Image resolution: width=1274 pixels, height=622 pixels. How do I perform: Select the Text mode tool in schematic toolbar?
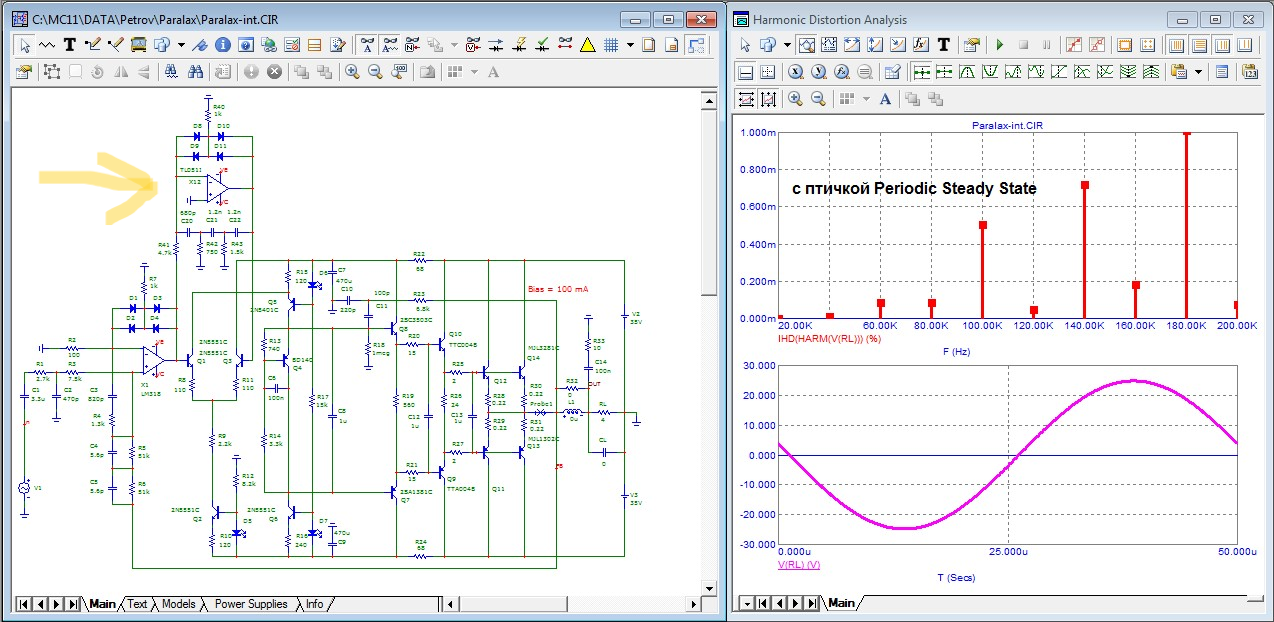tap(70, 45)
